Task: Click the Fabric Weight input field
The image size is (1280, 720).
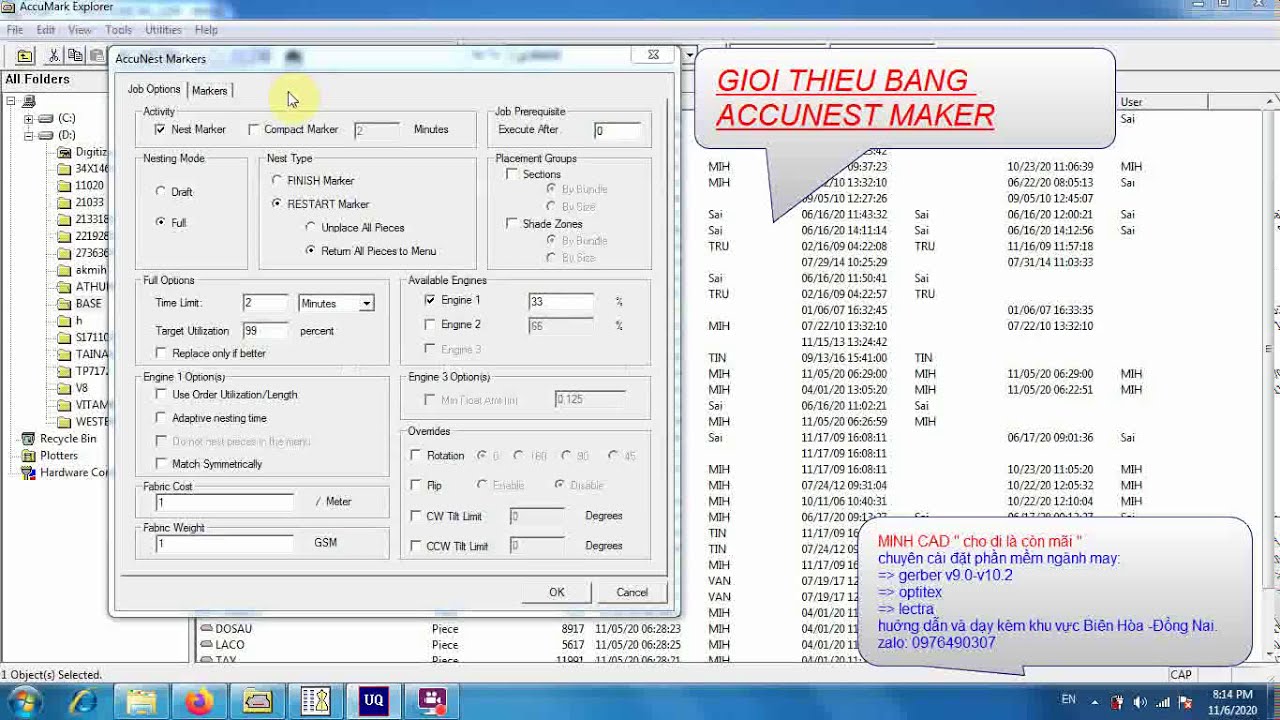Action: pos(225,543)
